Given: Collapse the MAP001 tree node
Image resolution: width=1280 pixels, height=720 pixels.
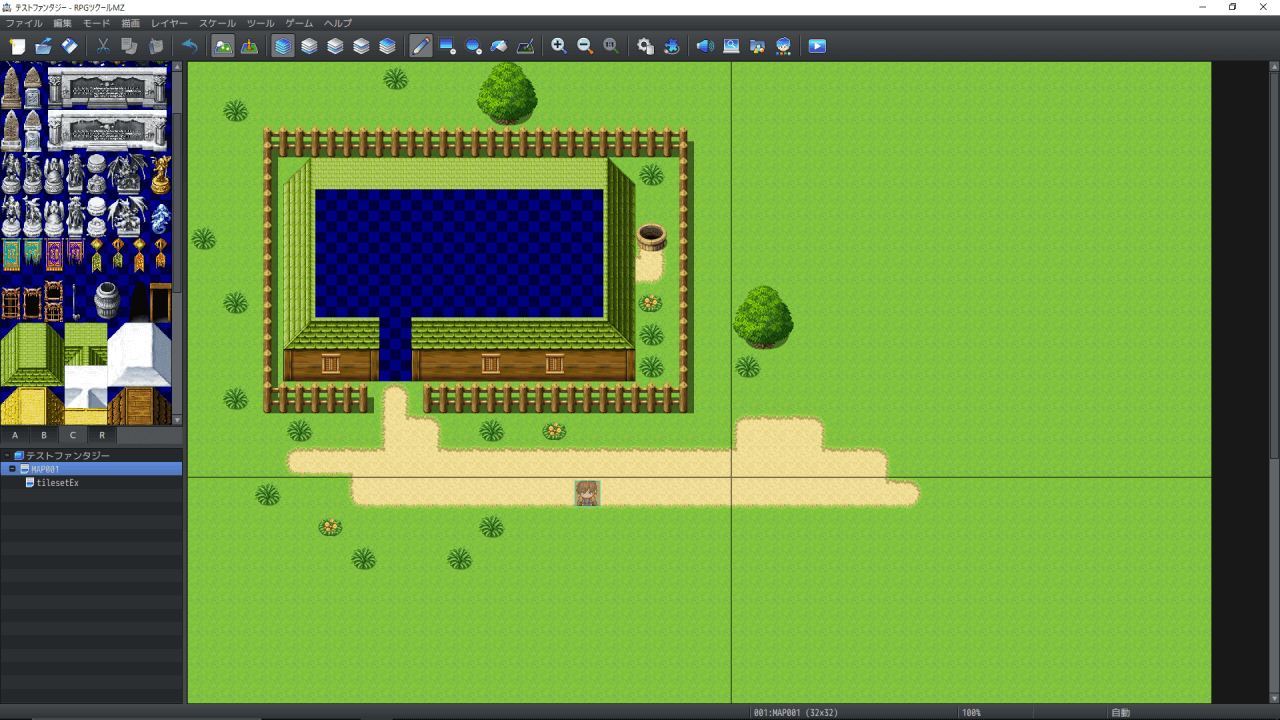Looking at the screenshot, I should coord(12,469).
